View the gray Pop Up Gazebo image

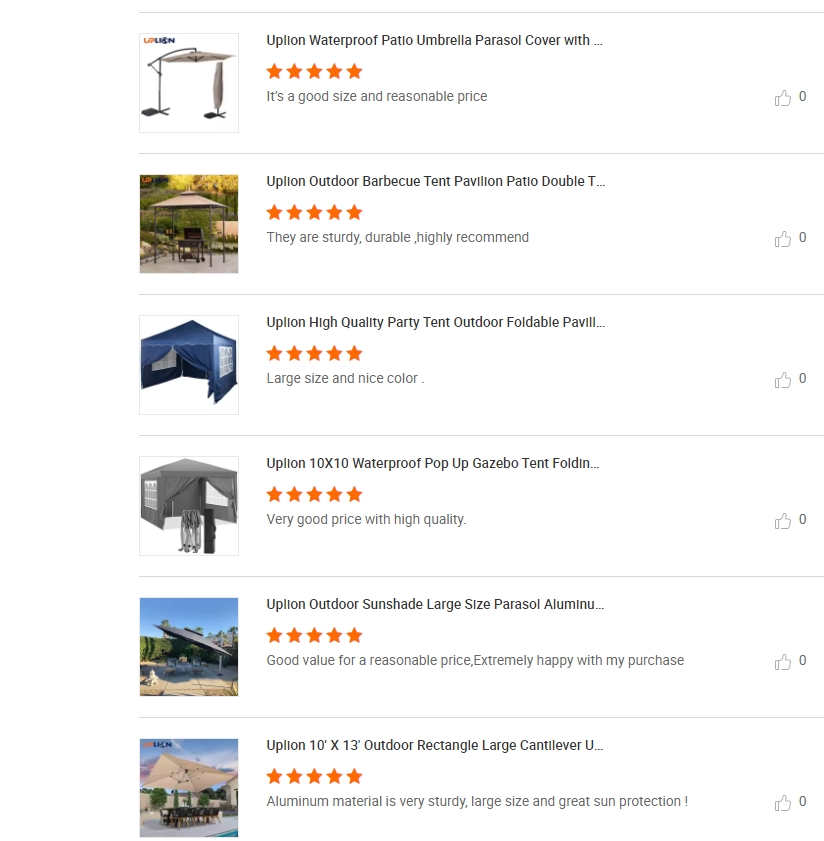pyautogui.click(x=189, y=506)
